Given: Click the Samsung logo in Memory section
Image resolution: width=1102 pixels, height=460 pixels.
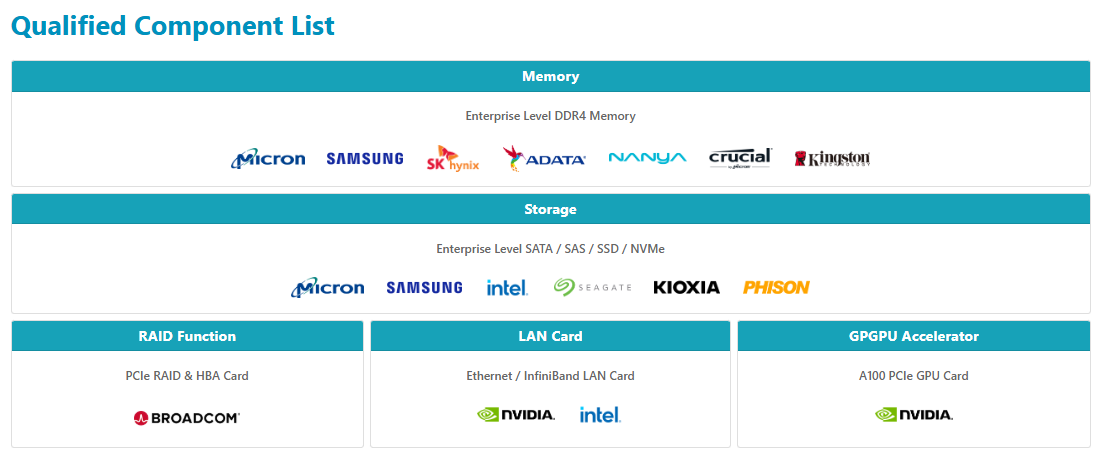Looking at the screenshot, I should click(x=365, y=159).
